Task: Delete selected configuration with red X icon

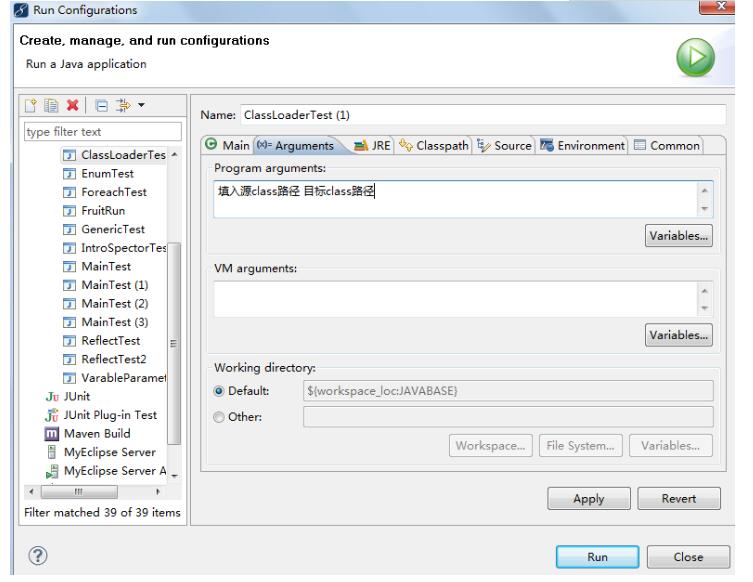Action: pyautogui.click(x=73, y=105)
